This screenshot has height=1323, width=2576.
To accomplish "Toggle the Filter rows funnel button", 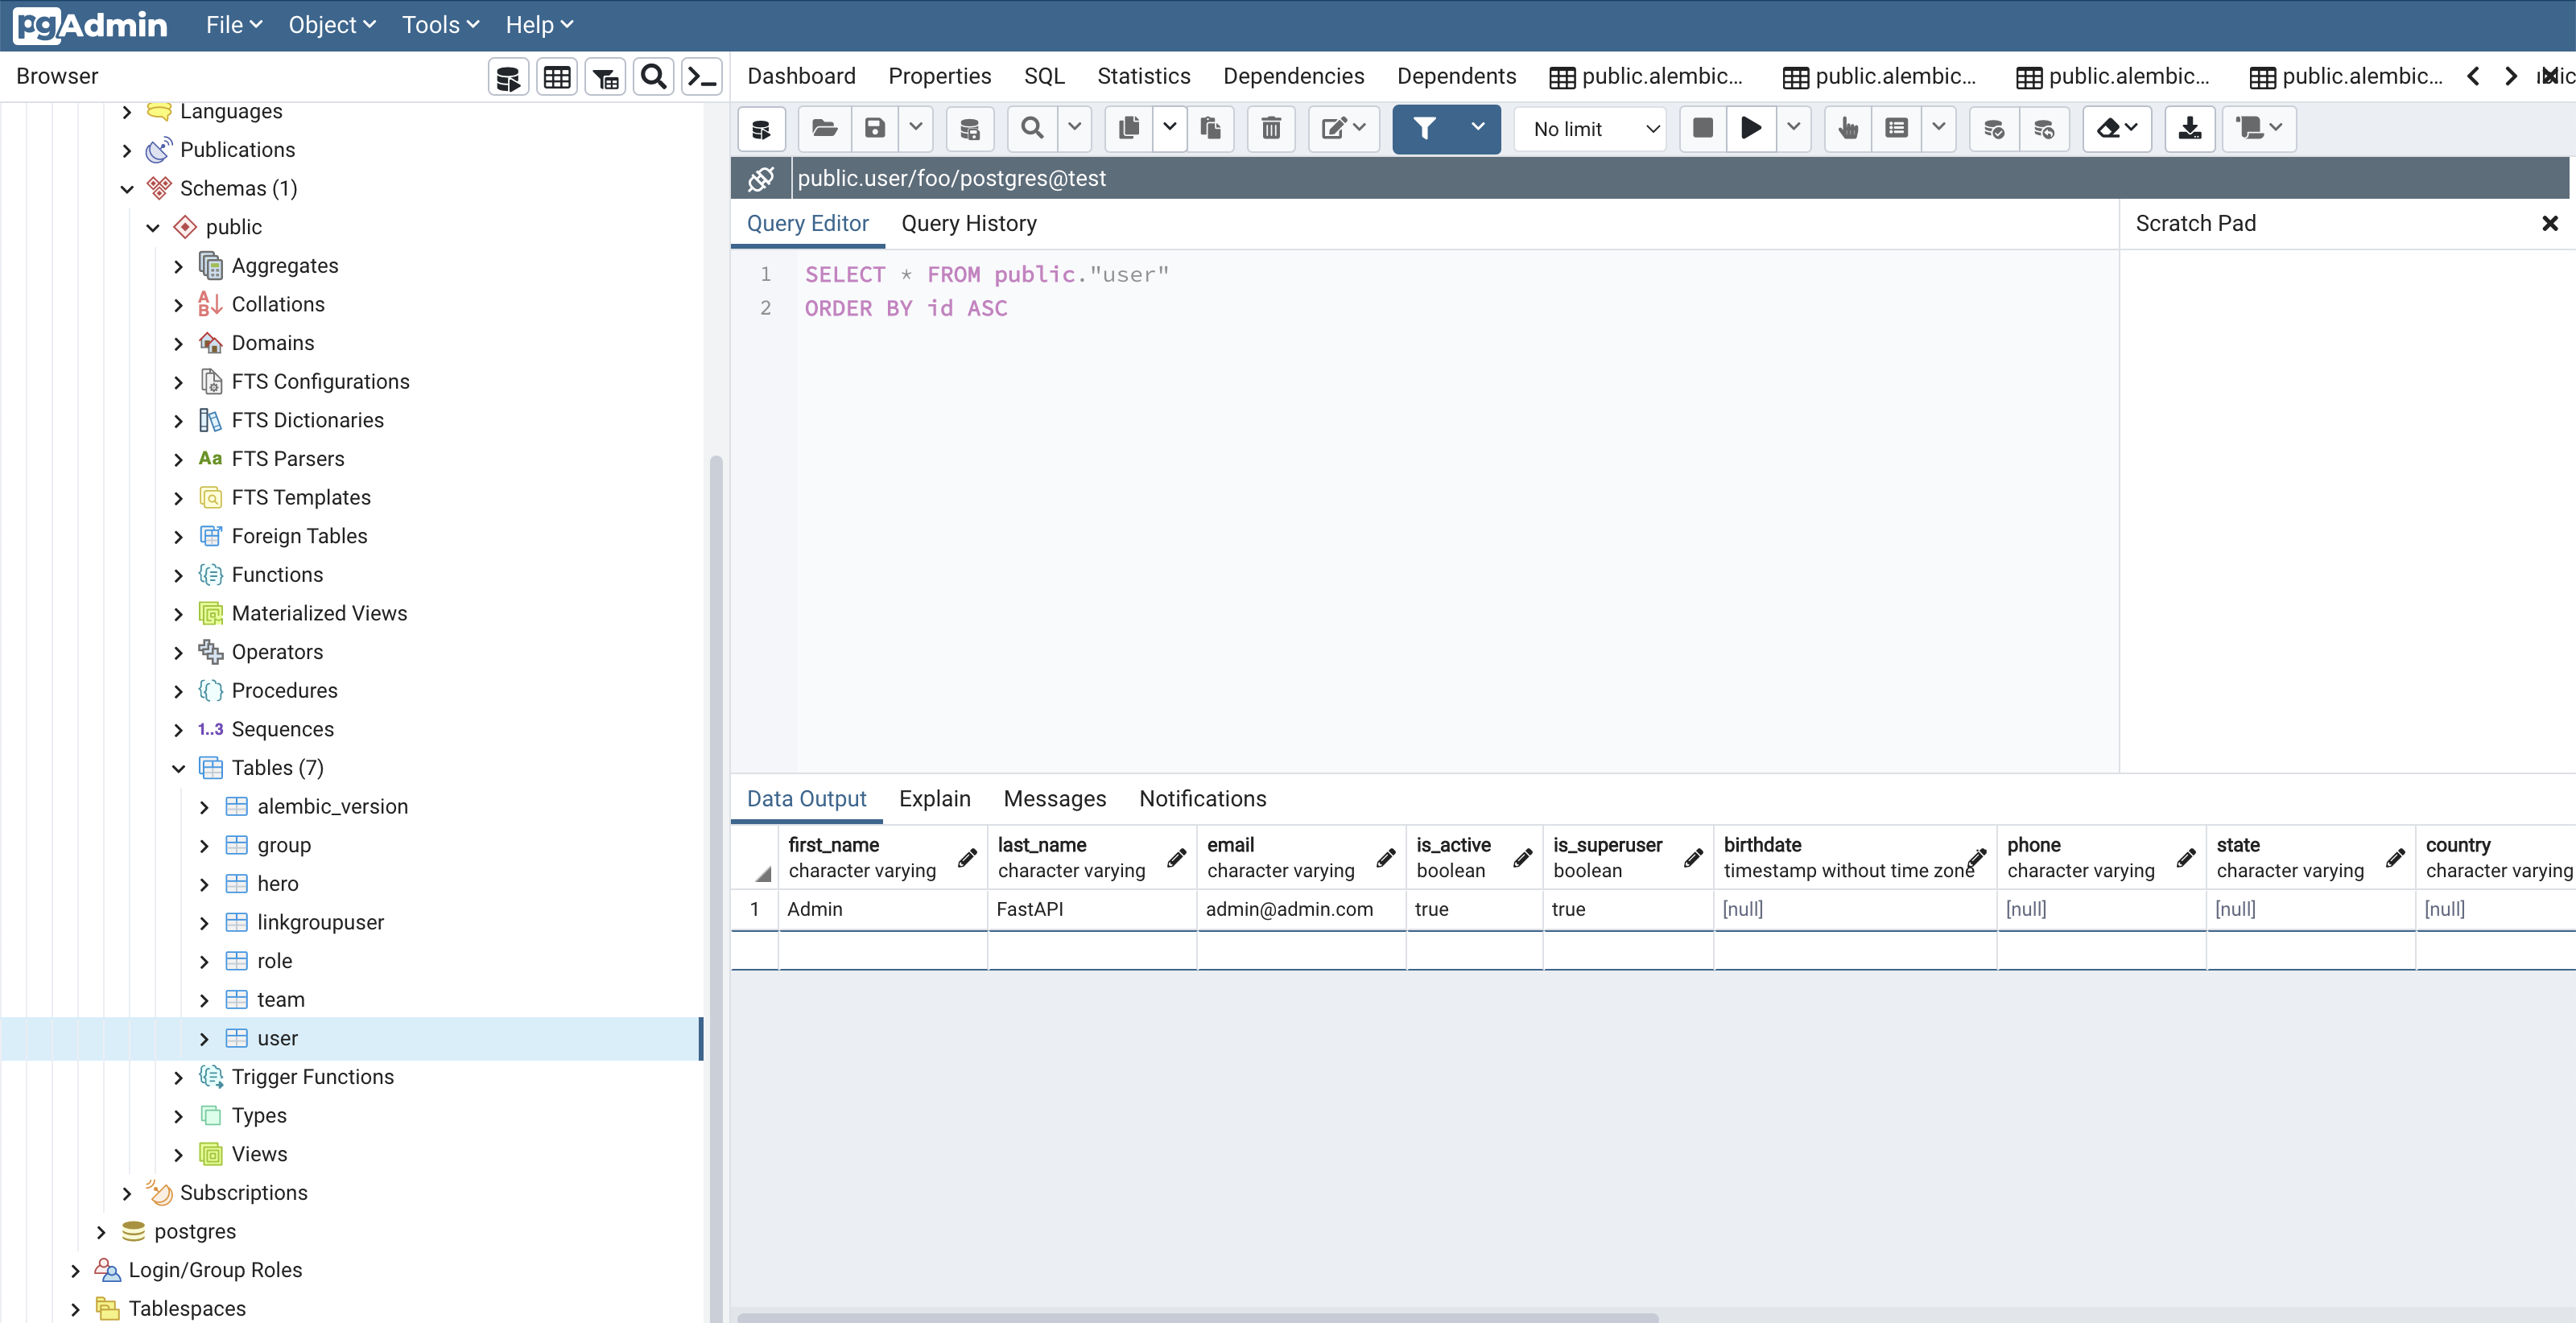I will 1425,128.
